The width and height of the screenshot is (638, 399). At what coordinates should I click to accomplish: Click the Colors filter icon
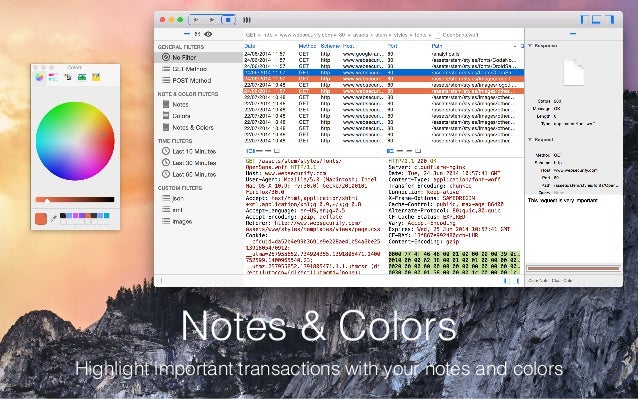pos(166,116)
